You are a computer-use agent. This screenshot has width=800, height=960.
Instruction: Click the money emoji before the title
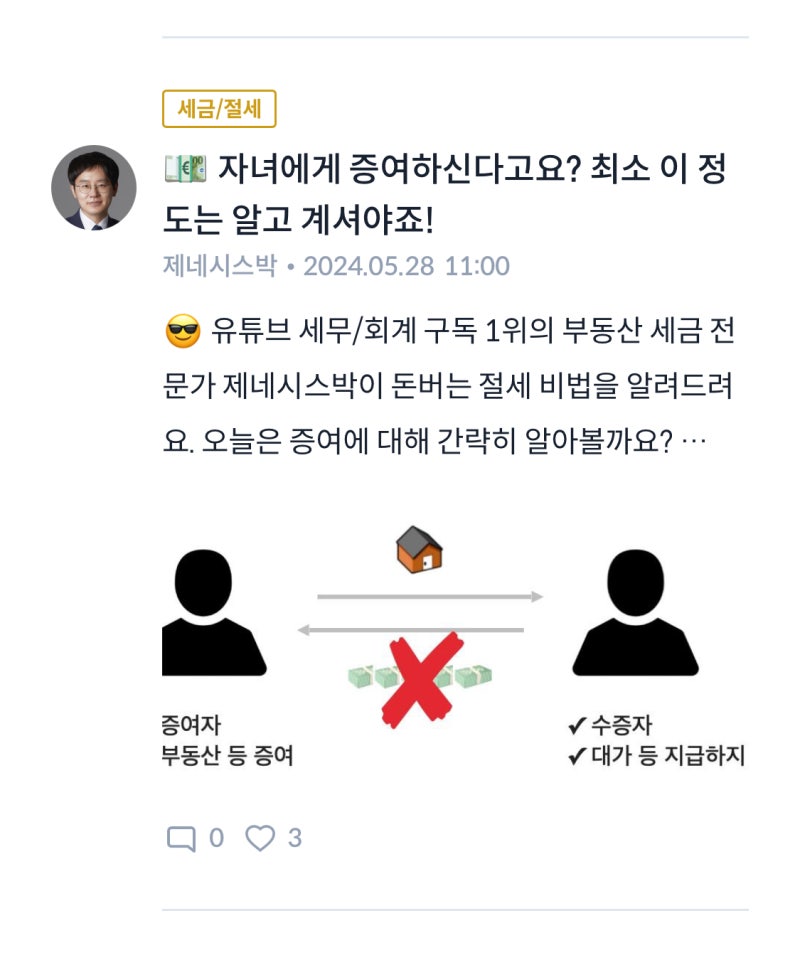coord(185,170)
